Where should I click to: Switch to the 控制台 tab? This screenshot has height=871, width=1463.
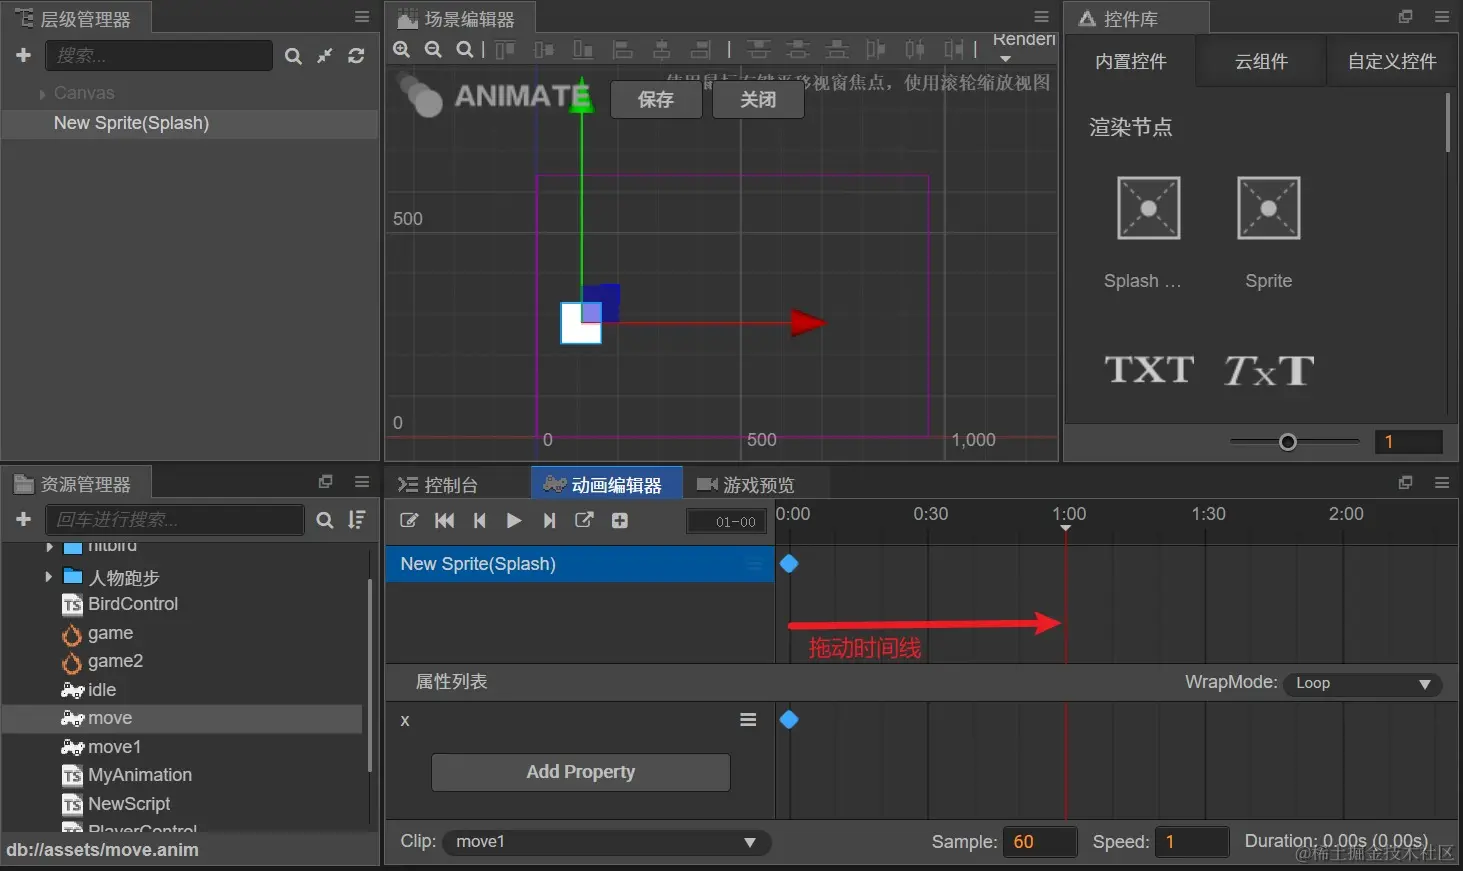(x=438, y=485)
